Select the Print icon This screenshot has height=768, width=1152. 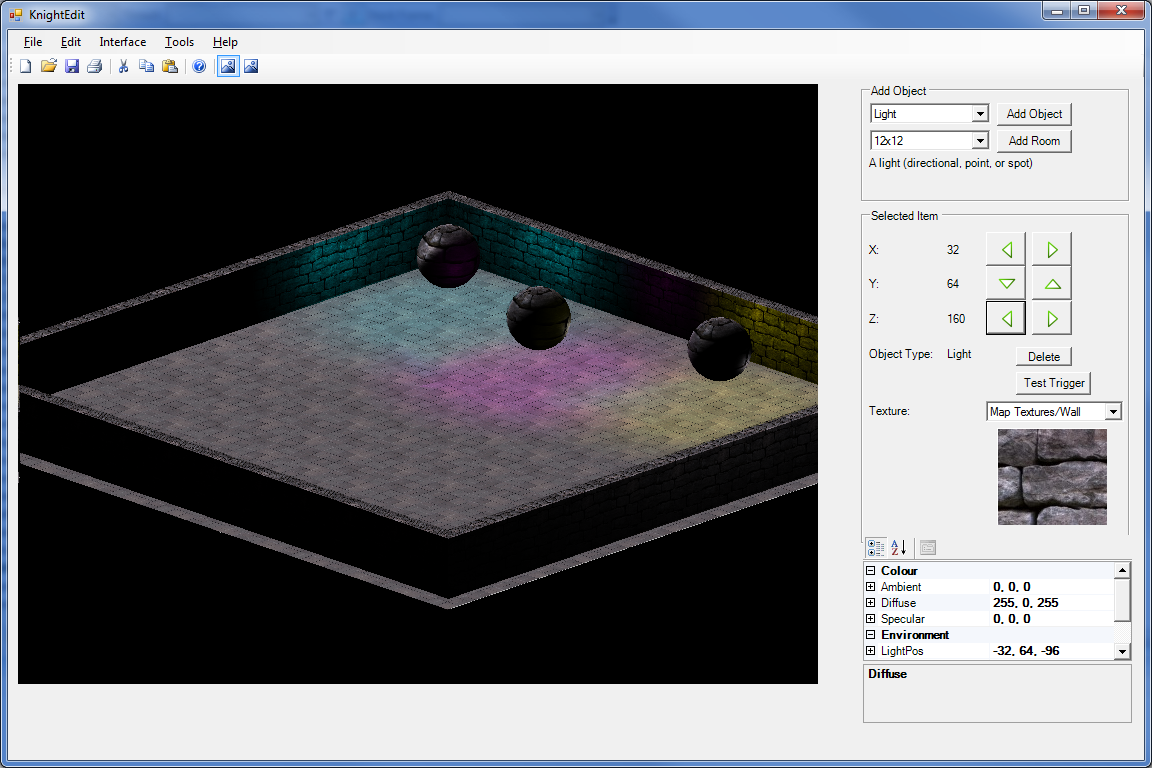[x=94, y=65]
